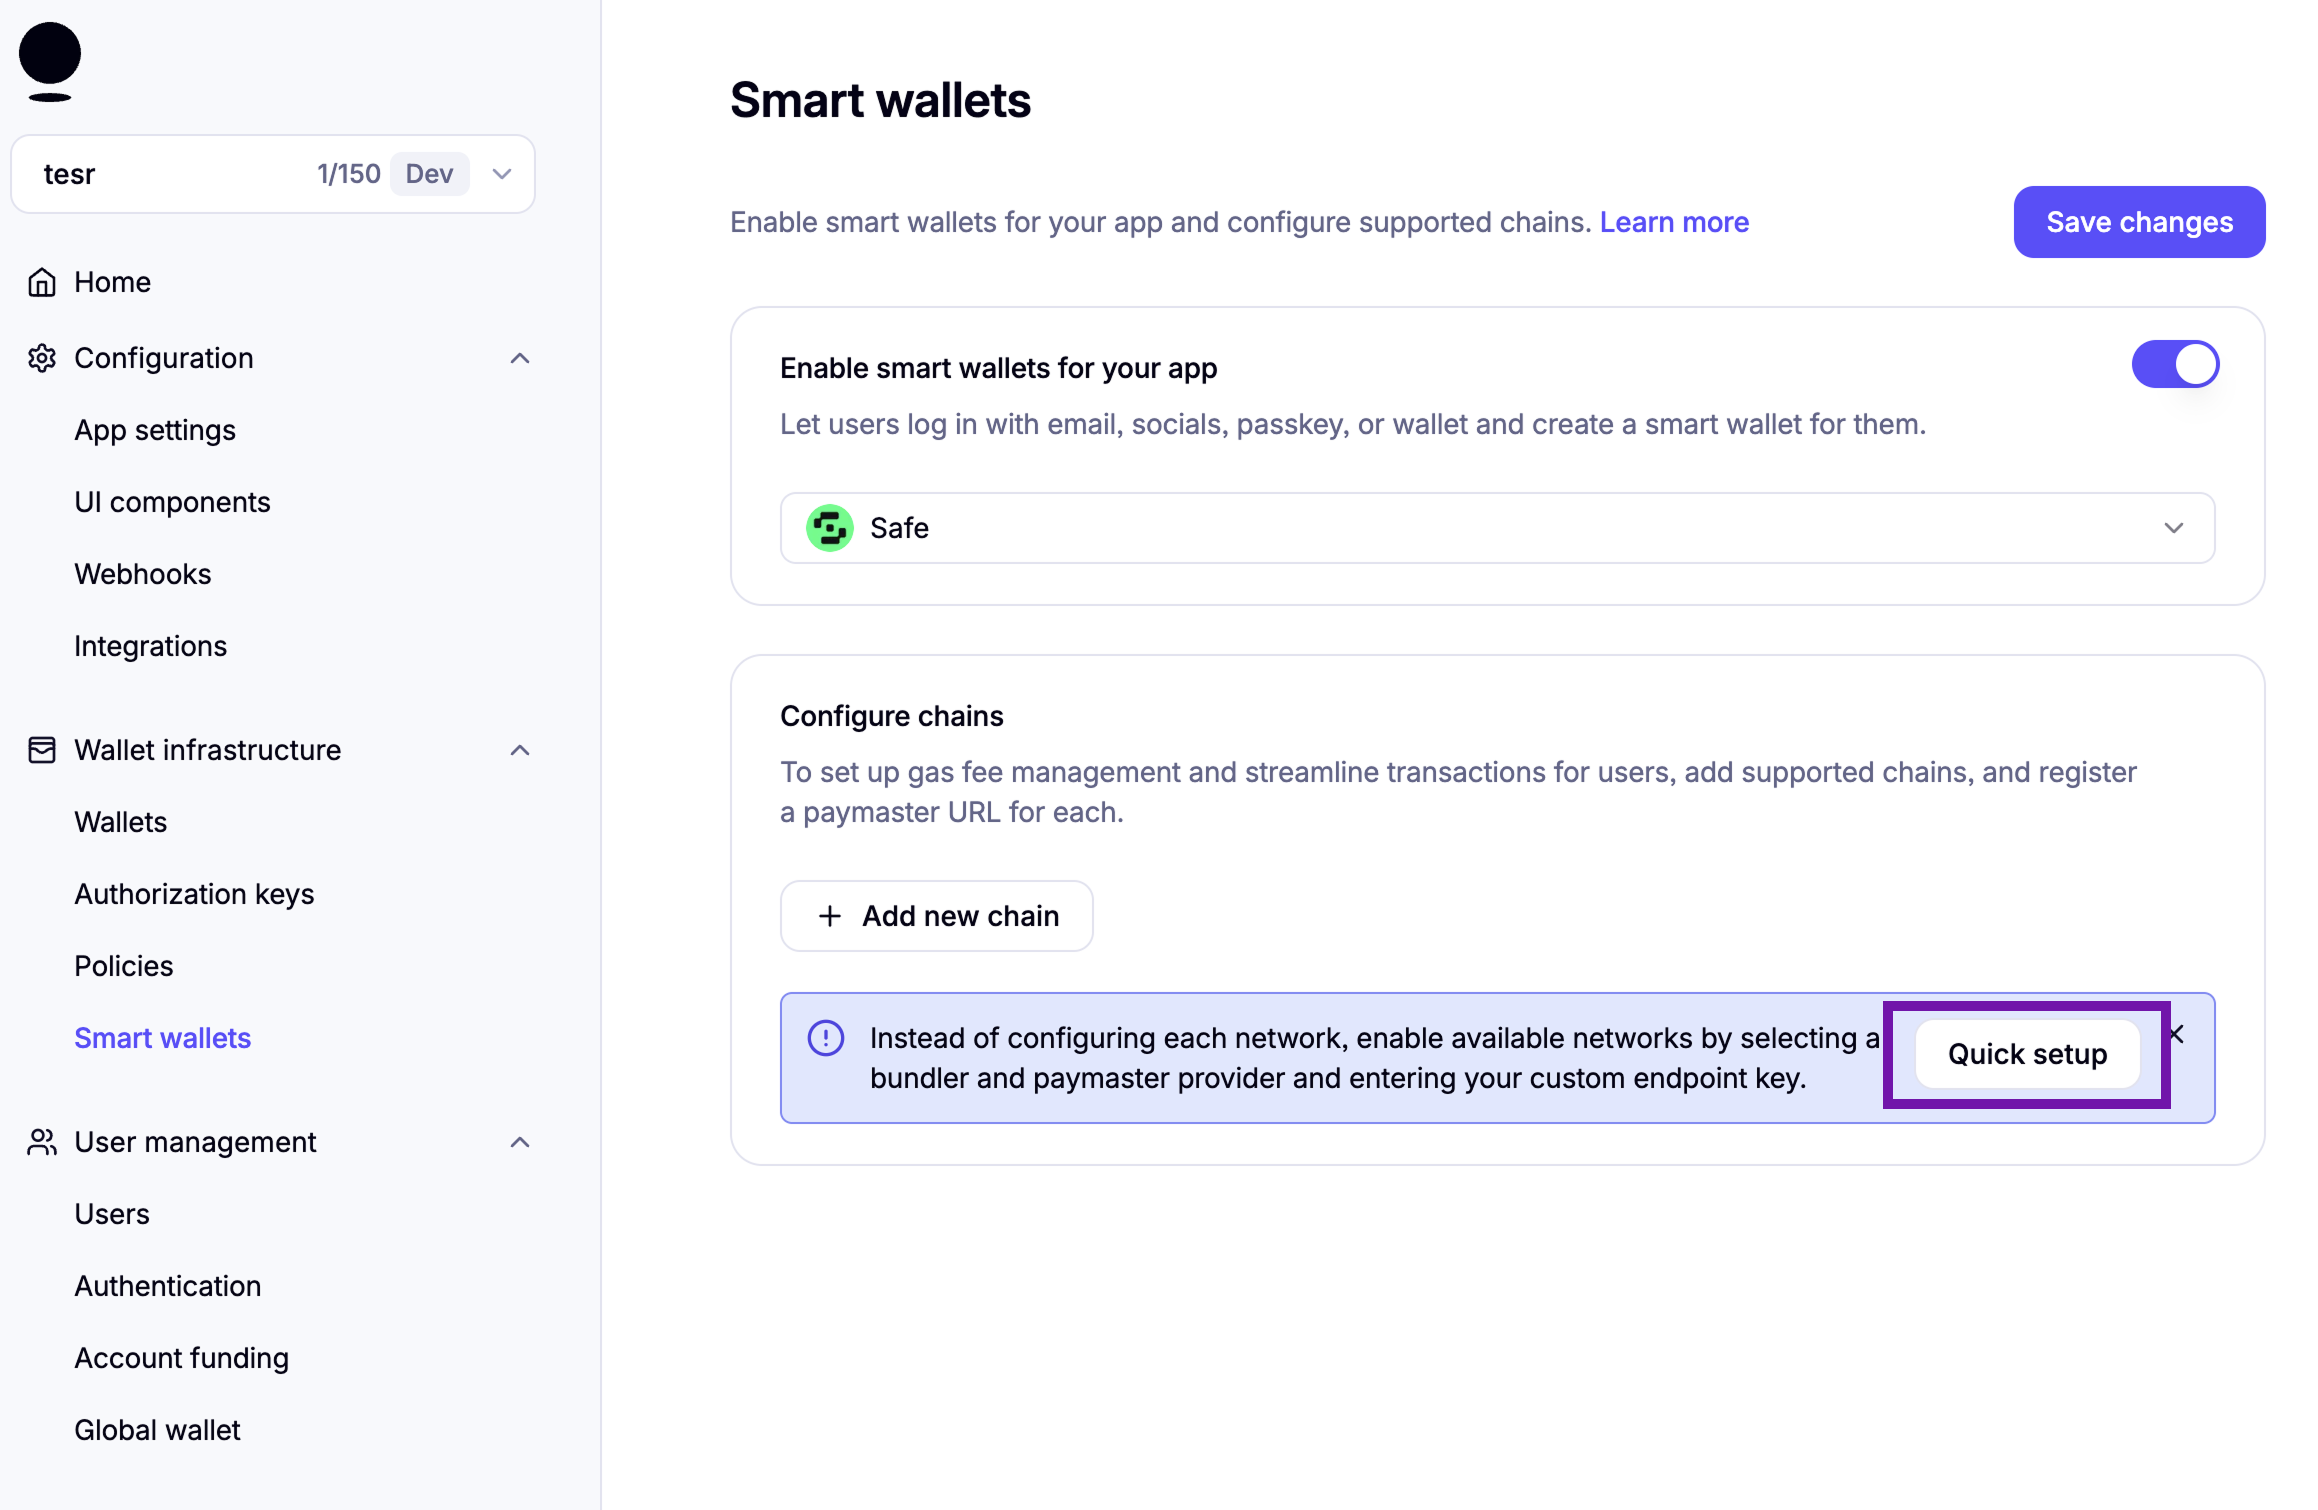Open the Safe provider dropdown

(1497, 528)
